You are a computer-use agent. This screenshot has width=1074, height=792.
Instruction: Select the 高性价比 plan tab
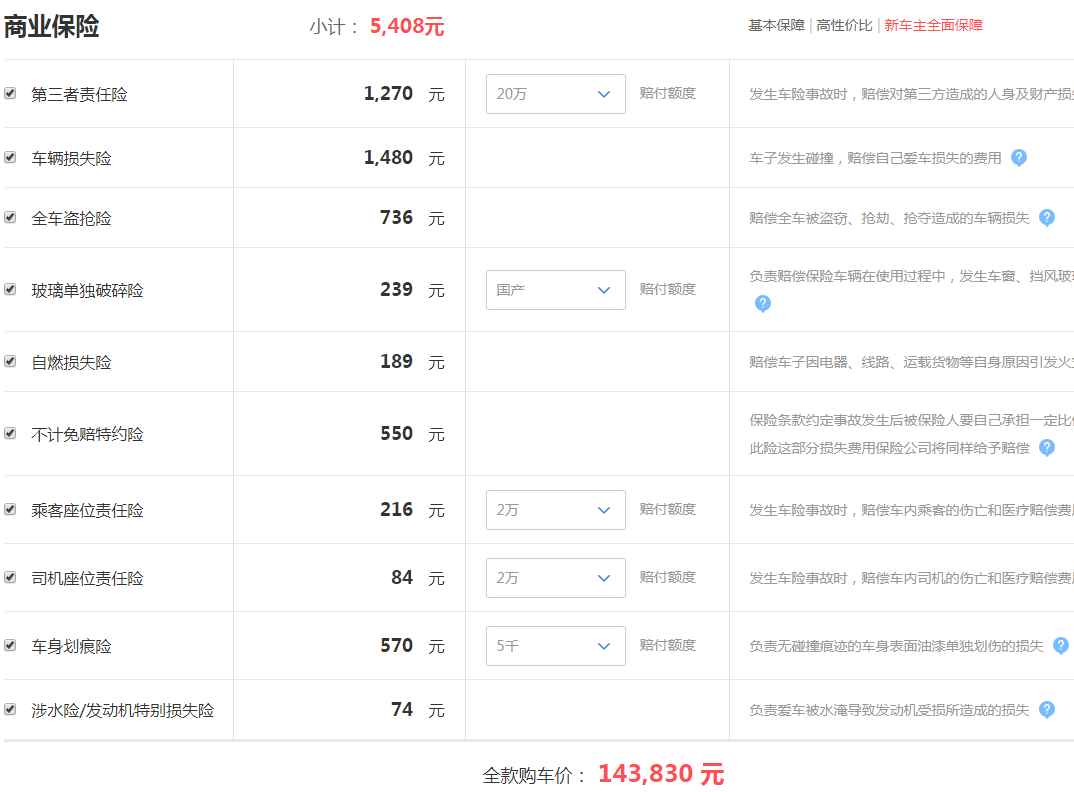click(844, 25)
